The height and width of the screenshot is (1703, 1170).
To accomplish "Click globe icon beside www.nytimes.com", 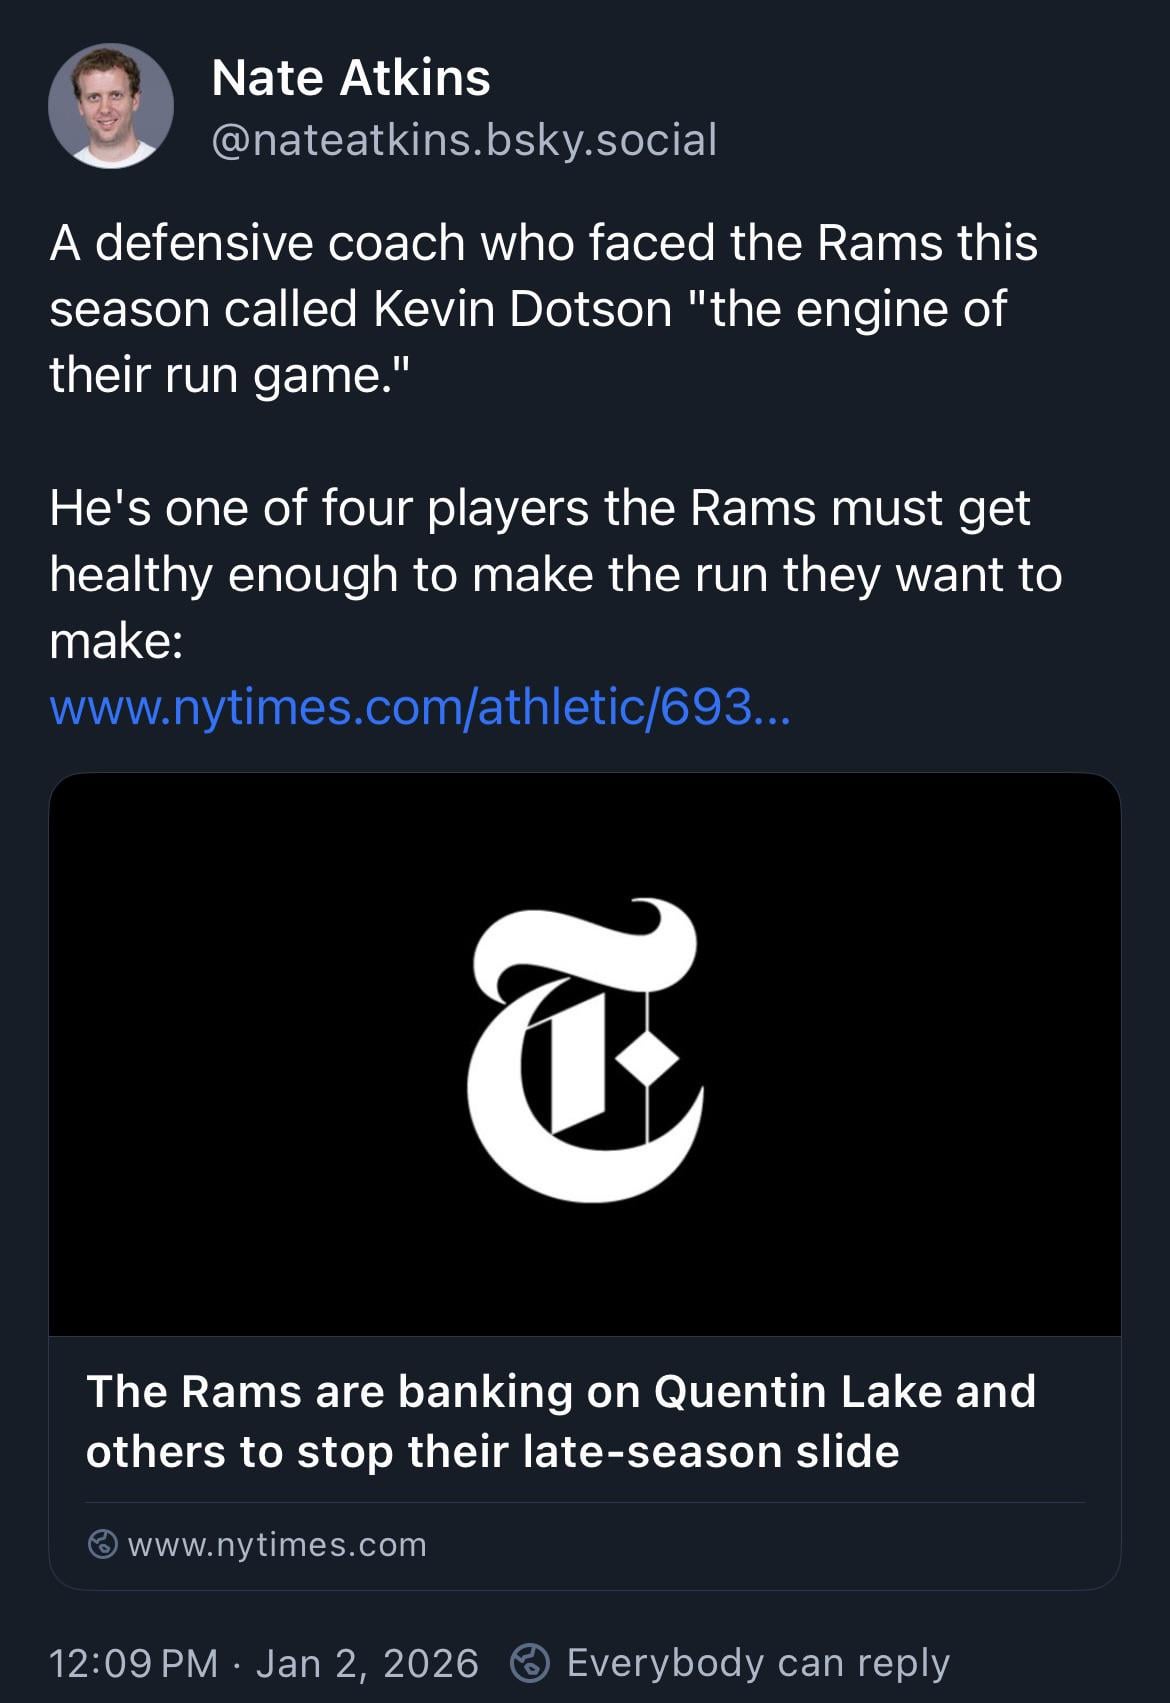I will 102,1544.
